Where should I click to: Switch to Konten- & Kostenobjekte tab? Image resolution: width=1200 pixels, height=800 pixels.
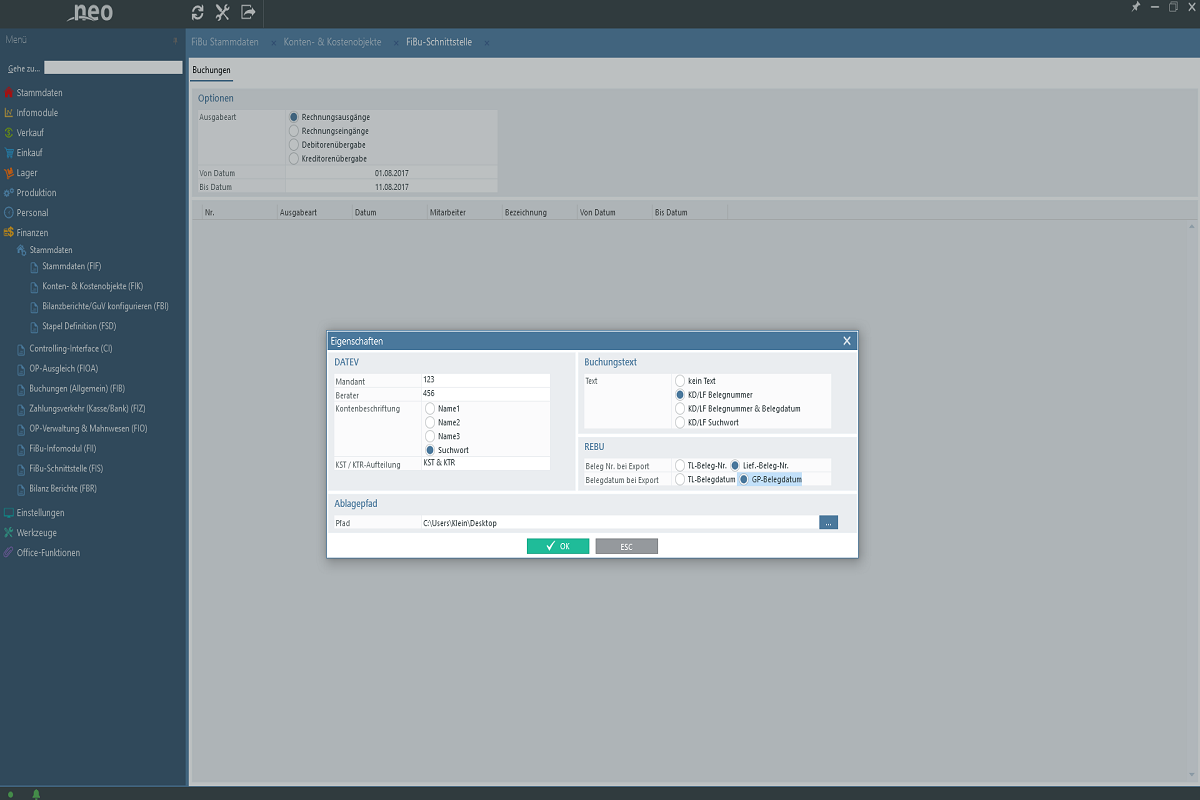[x=332, y=43]
